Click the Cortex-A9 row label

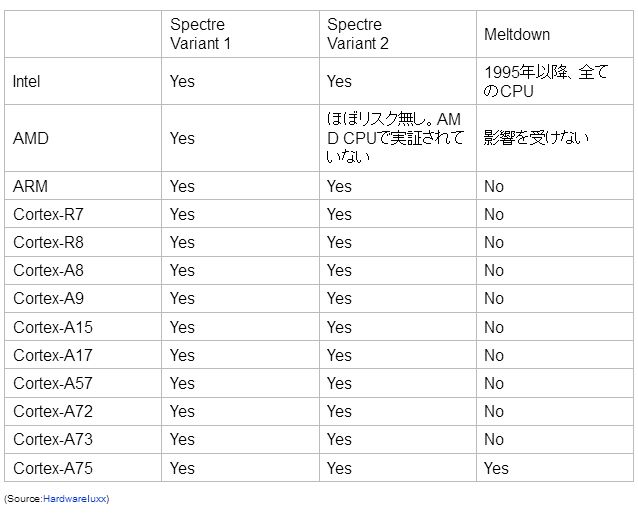tap(48, 298)
